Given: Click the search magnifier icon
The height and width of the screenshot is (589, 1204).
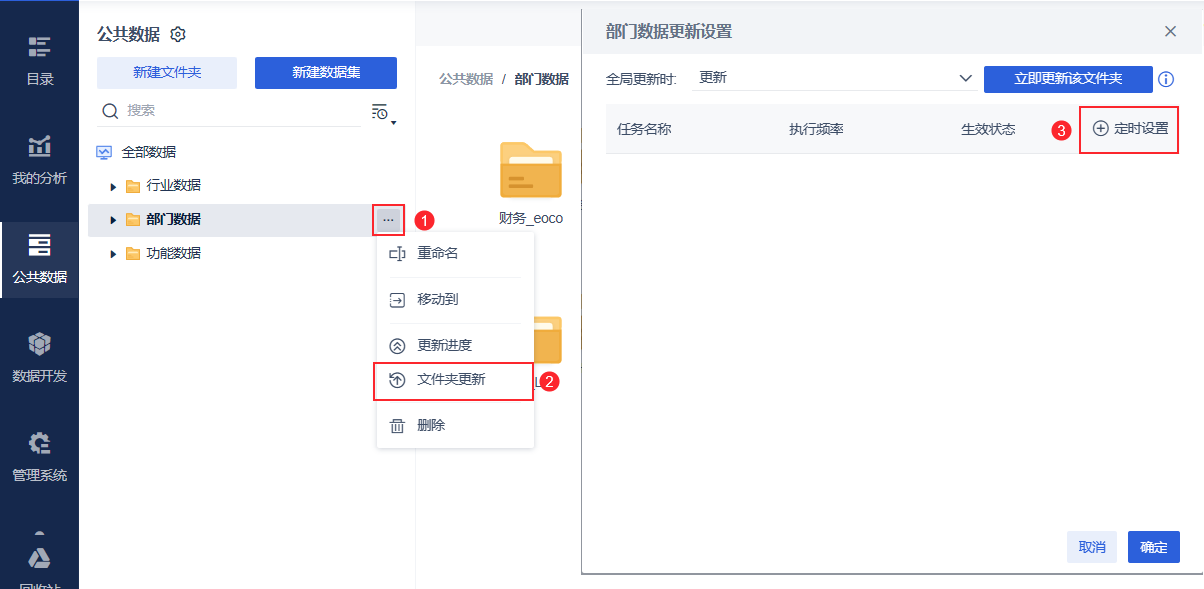Looking at the screenshot, I should pos(110,111).
